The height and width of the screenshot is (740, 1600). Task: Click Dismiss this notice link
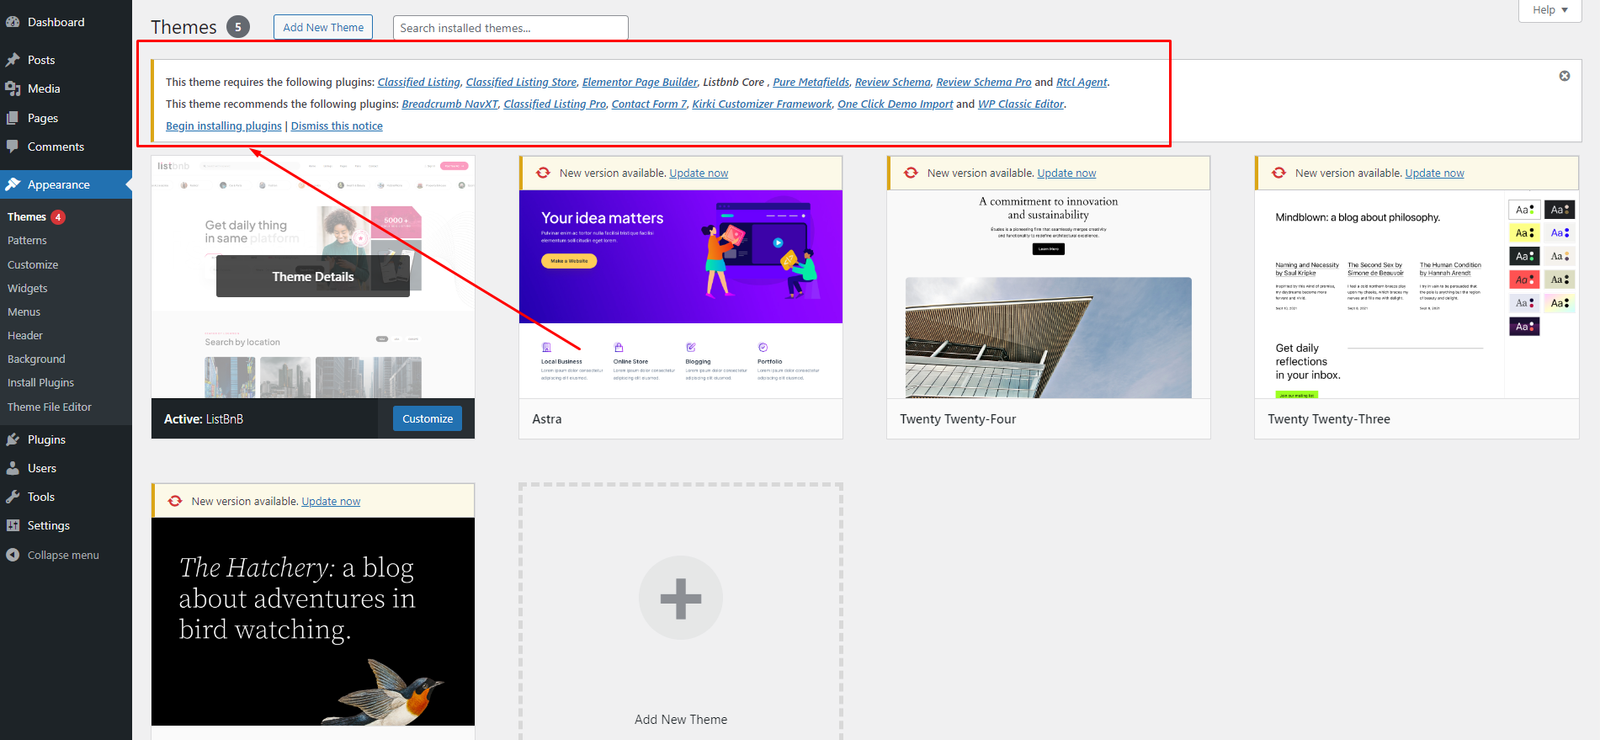point(337,126)
